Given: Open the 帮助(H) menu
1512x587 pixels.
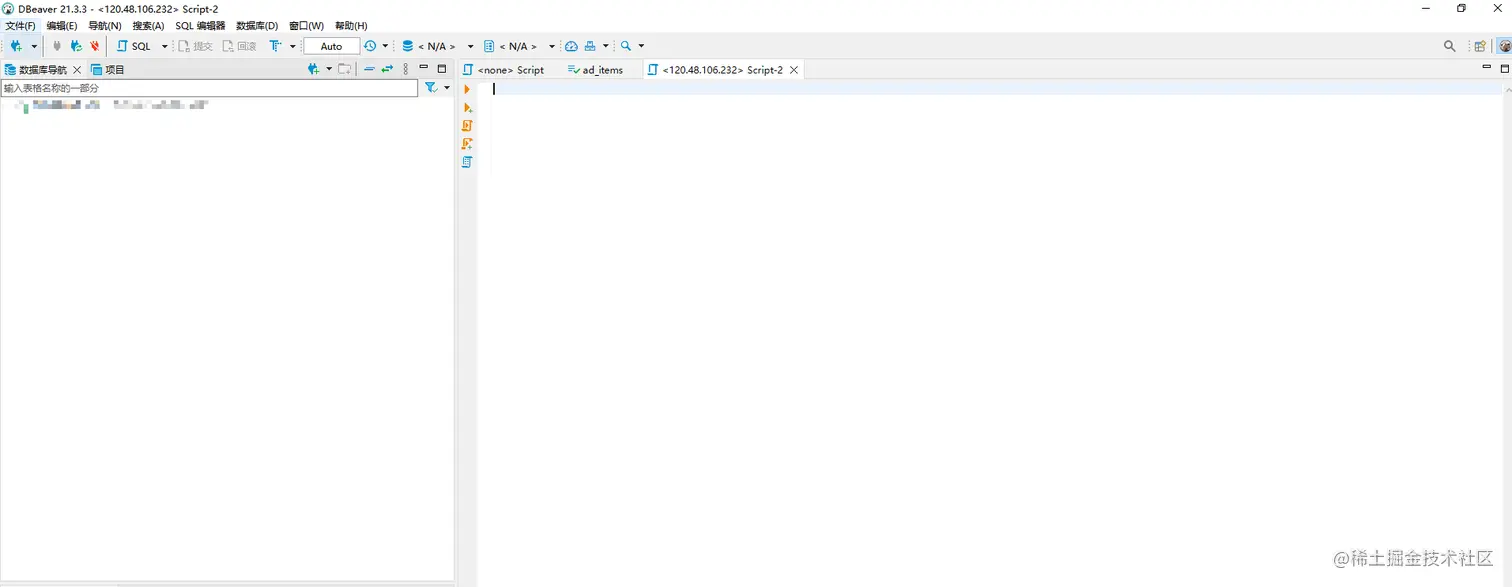Looking at the screenshot, I should click(x=351, y=26).
